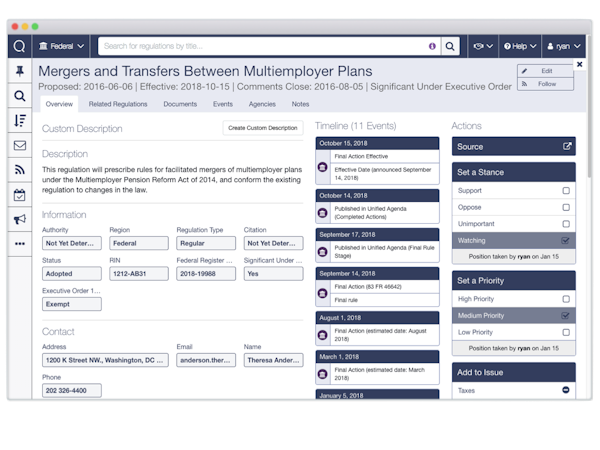Open the three-dots more sidebar icon
The height and width of the screenshot is (450, 600).
coord(20,243)
